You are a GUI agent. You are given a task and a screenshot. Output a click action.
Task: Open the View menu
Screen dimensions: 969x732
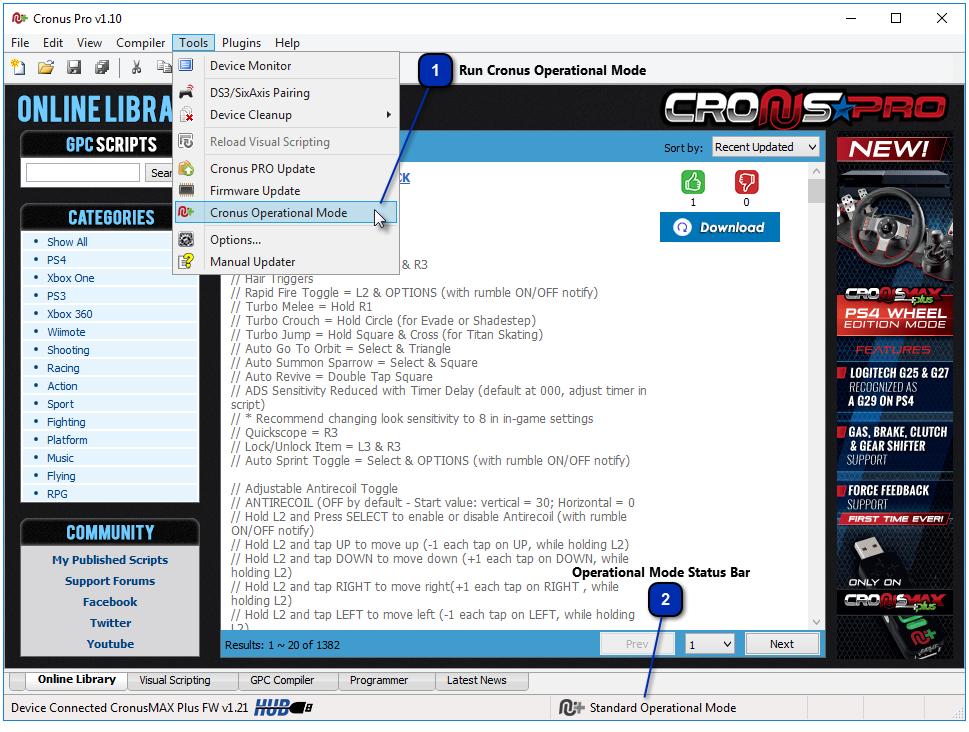89,43
